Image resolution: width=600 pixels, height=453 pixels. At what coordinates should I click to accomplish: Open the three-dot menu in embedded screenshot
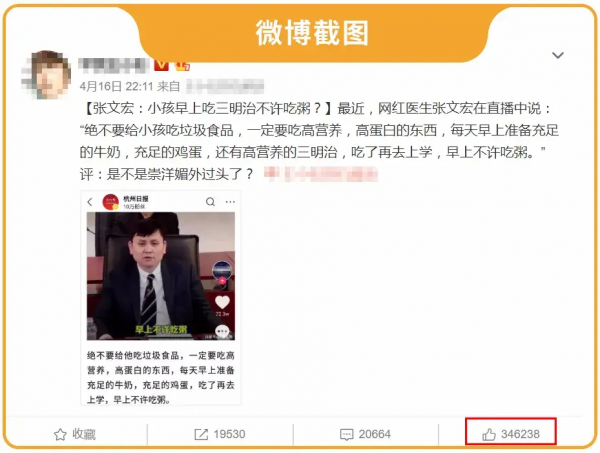(230, 202)
